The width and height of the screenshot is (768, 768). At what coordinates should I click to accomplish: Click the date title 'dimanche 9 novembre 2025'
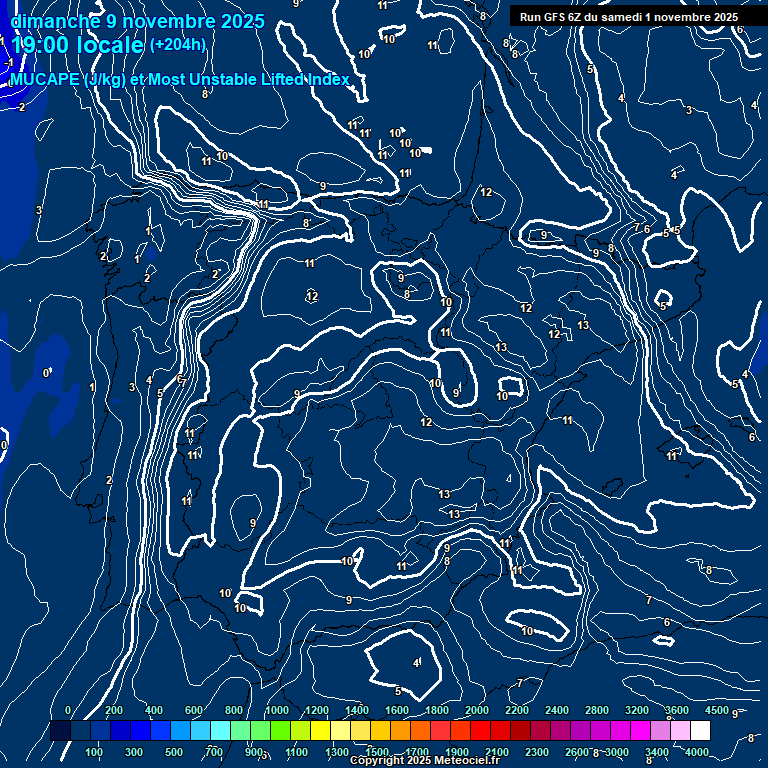(138, 22)
